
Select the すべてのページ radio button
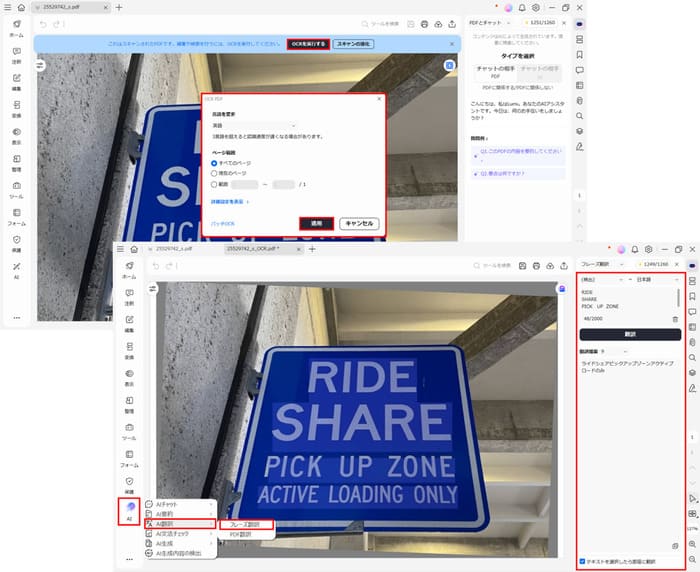(214, 162)
